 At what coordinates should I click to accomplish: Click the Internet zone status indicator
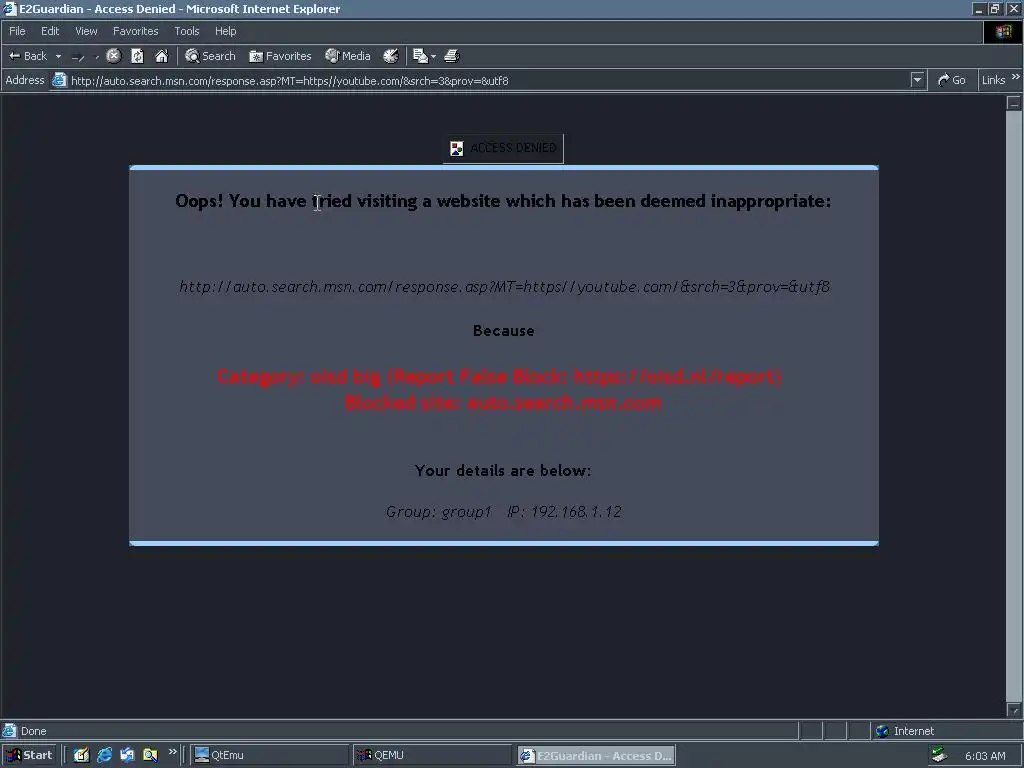pyautogui.click(x=905, y=731)
